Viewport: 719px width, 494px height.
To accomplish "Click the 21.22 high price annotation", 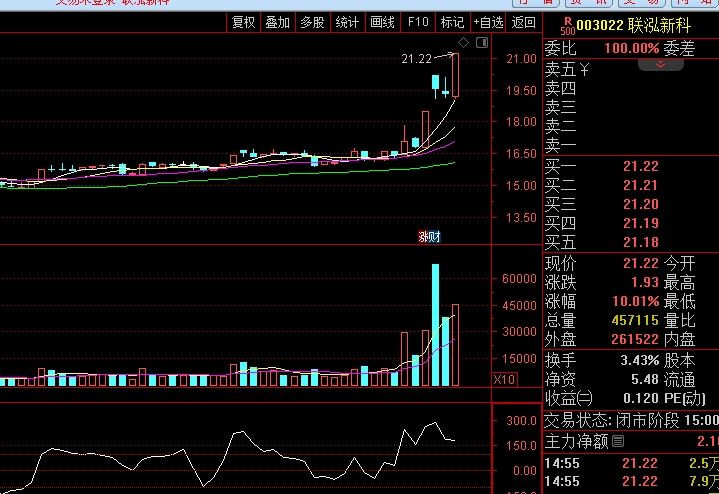I will click(416, 59).
